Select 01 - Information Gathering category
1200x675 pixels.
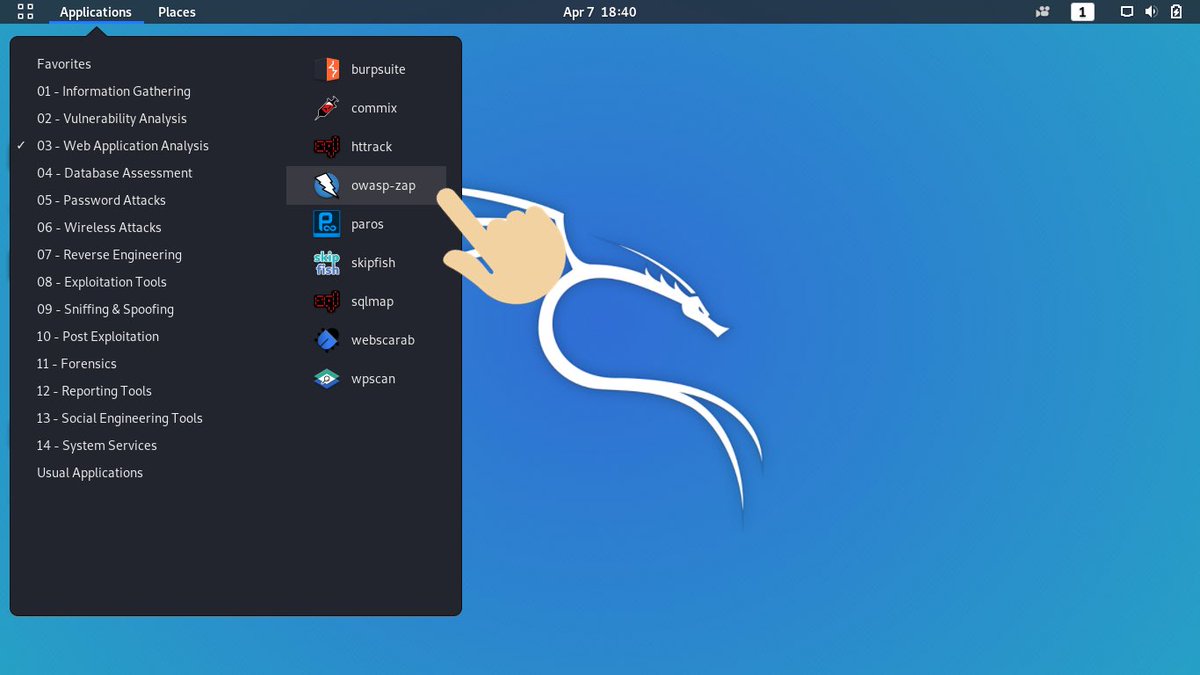114,91
